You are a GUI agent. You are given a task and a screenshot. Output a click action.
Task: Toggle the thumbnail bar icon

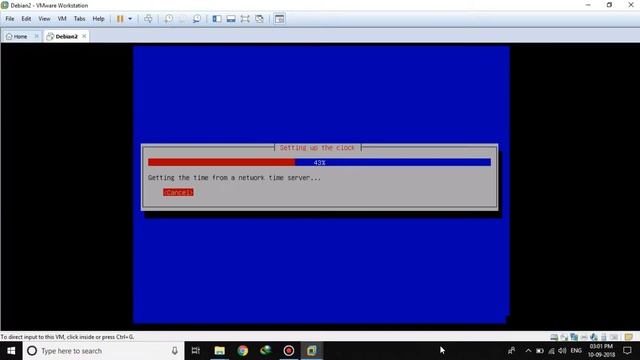coord(231,19)
